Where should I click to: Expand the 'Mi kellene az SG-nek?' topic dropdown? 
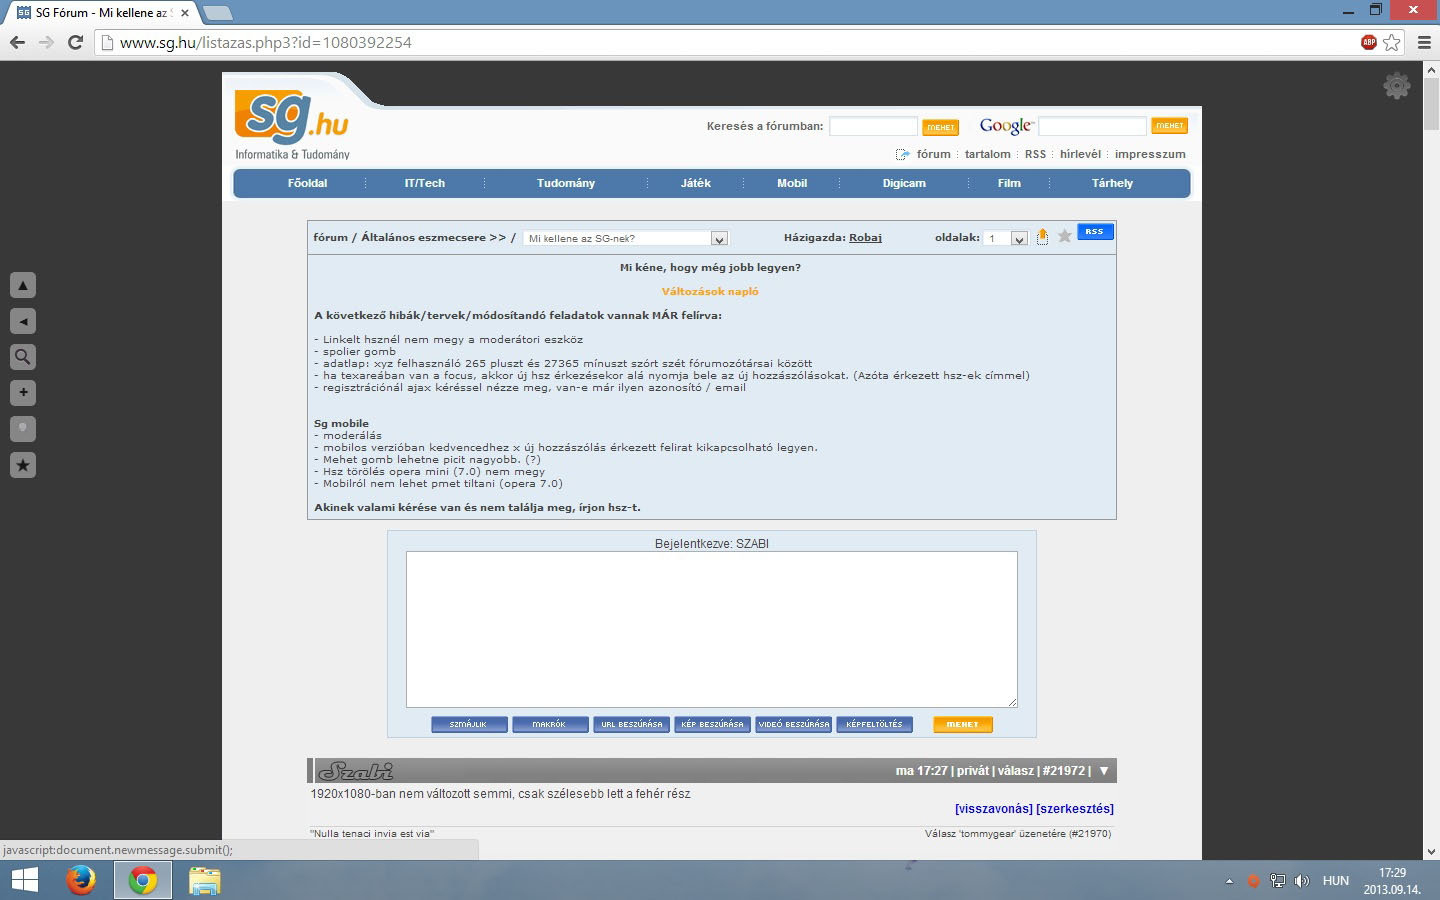click(x=718, y=239)
